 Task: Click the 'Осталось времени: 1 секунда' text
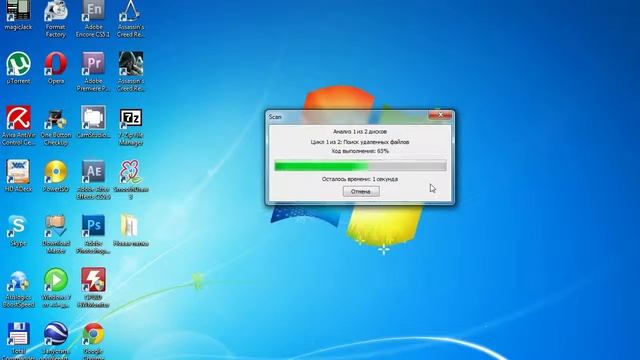(360, 179)
